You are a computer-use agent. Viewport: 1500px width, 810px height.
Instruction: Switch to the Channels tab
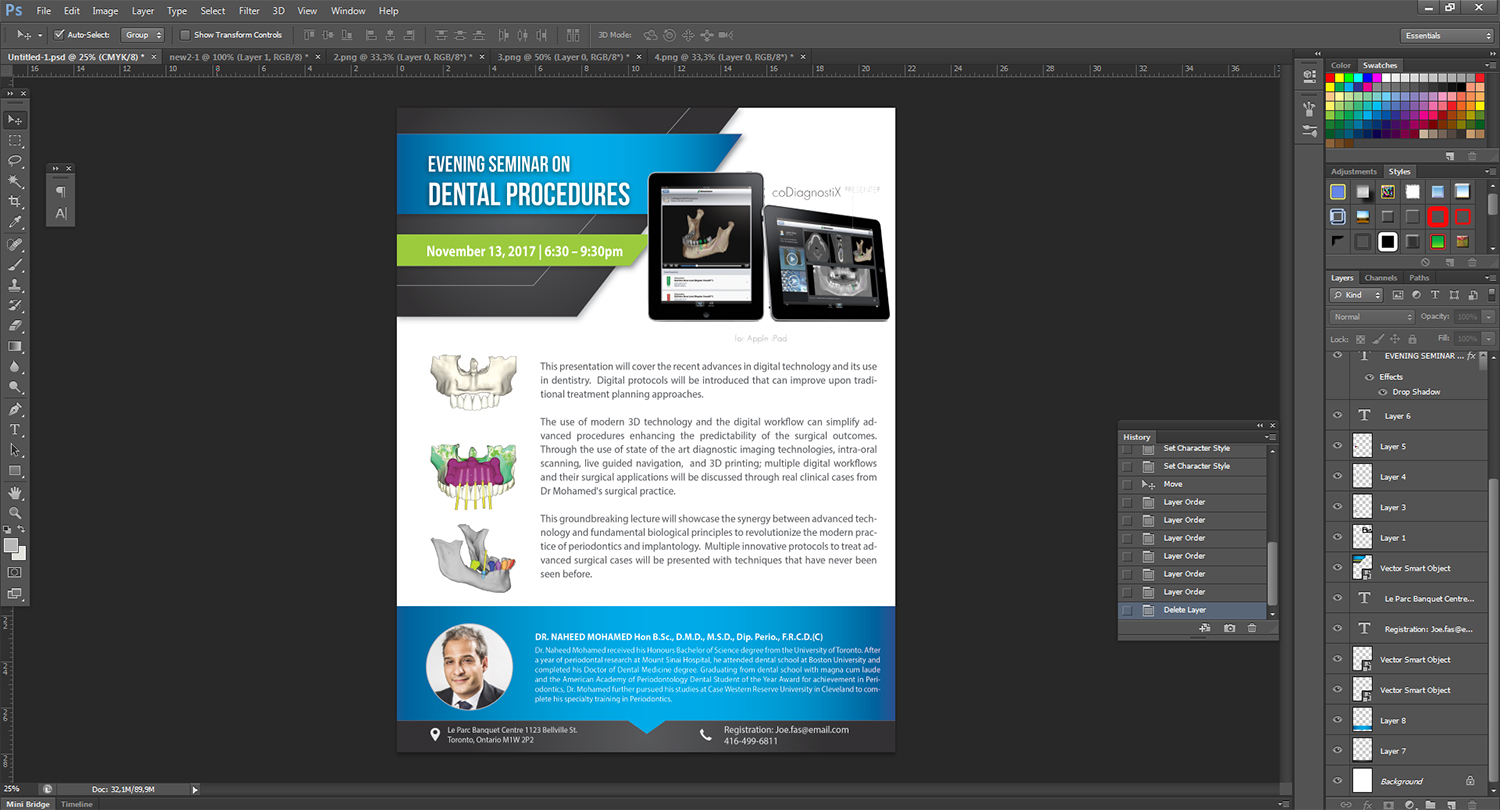1380,278
